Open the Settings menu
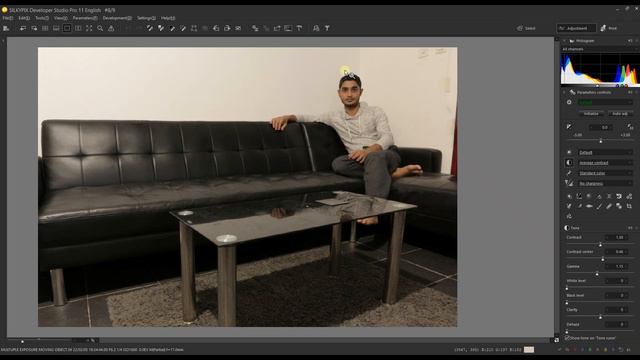The height and width of the screenshot is (360, 640). point(146,18)
